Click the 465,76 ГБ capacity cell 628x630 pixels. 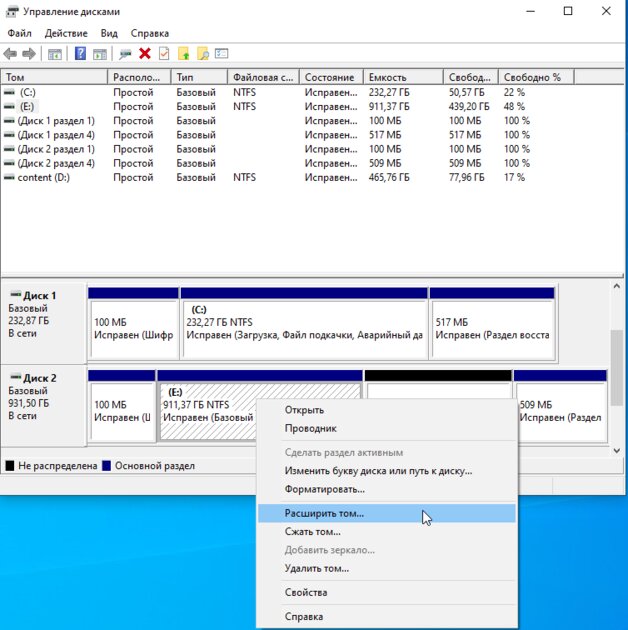coord(389,178)
